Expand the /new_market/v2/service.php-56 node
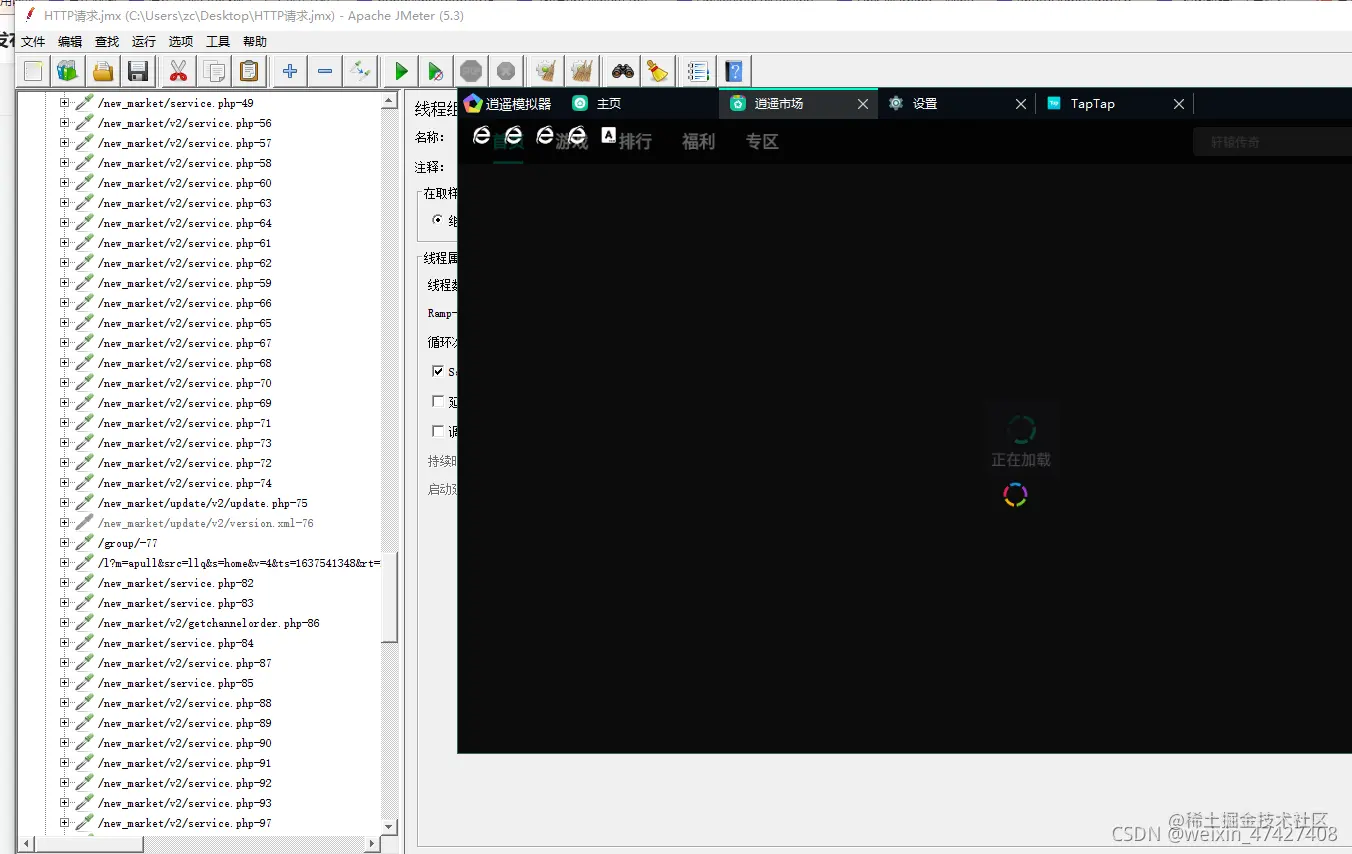The height and width of the screenshot is (854, 1352). [x=65, y=123]
